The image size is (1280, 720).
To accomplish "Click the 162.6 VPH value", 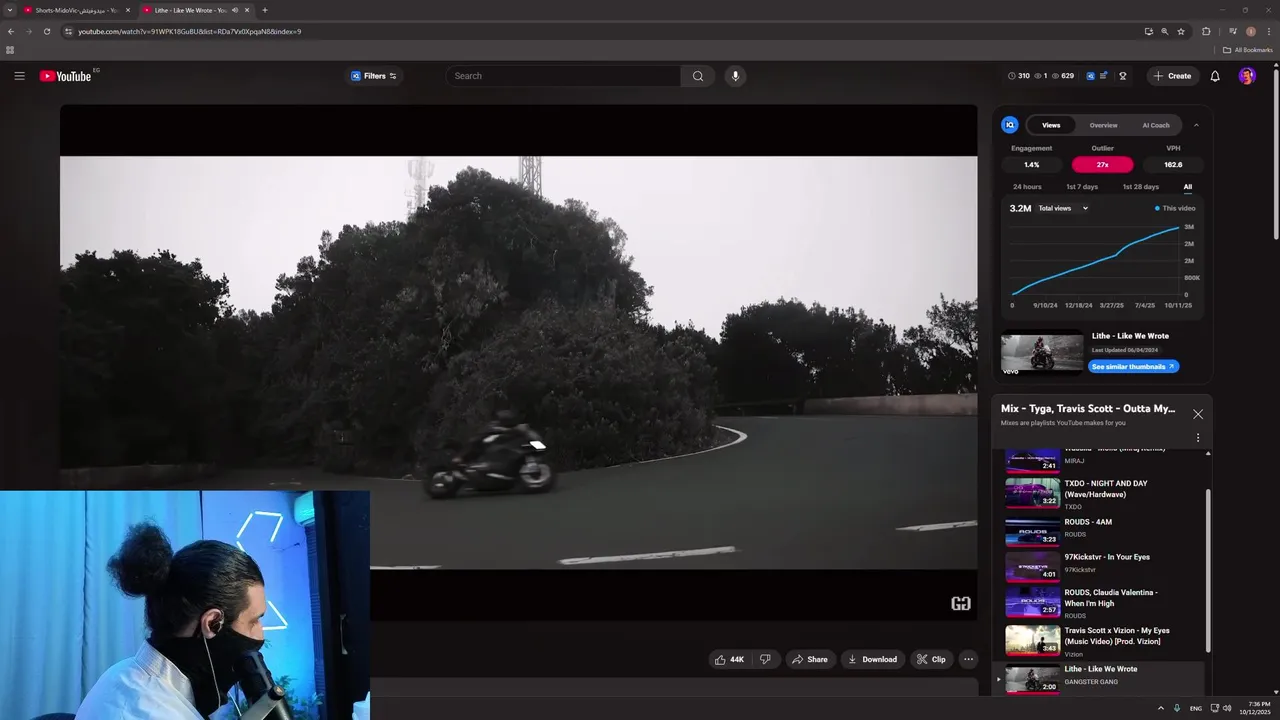I will point(1173,165).
